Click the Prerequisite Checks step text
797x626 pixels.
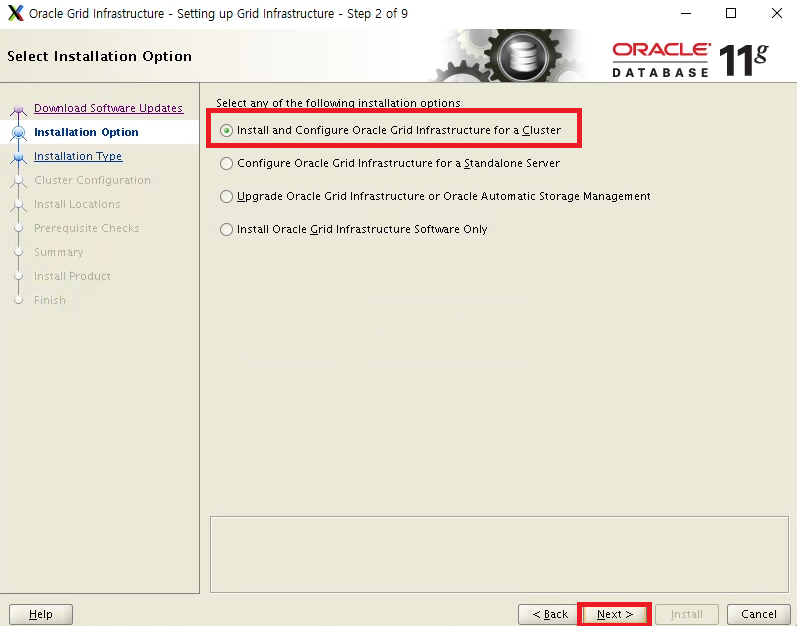[x=86, y=228]
